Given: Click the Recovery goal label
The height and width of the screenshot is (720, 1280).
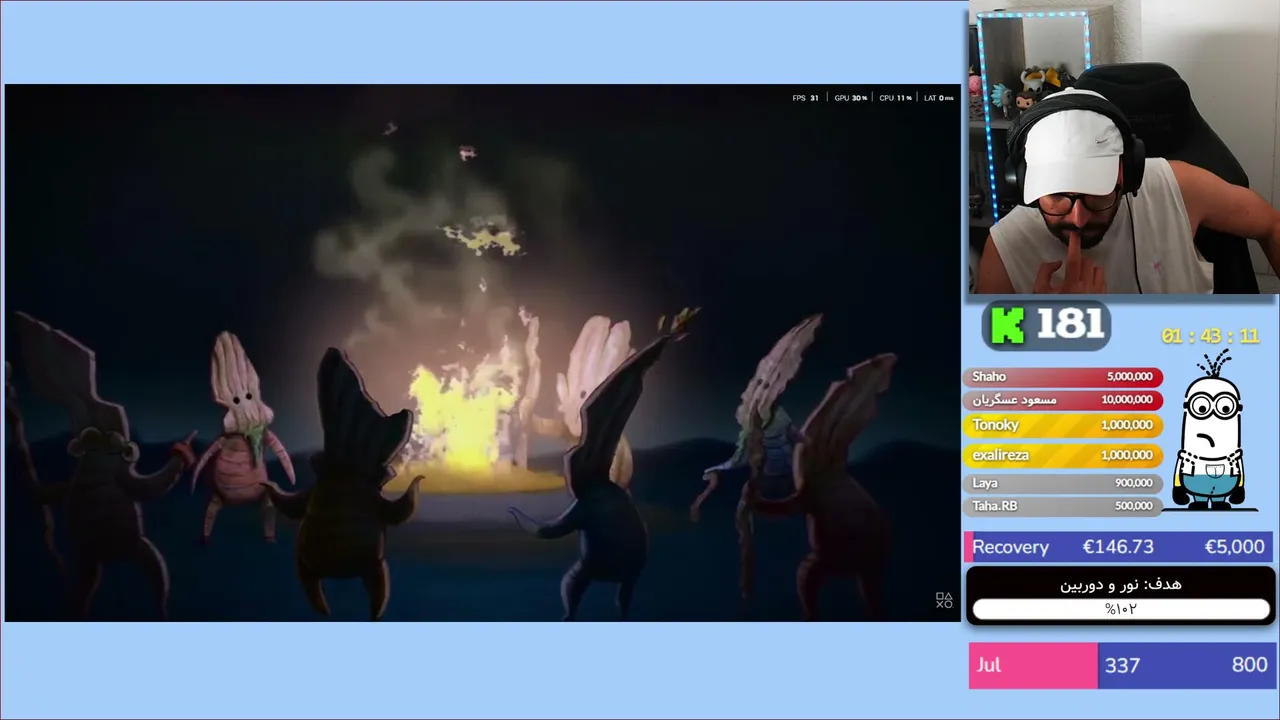Looking at the screenshot, I should pyautogui.click(x=1010, y=547).
